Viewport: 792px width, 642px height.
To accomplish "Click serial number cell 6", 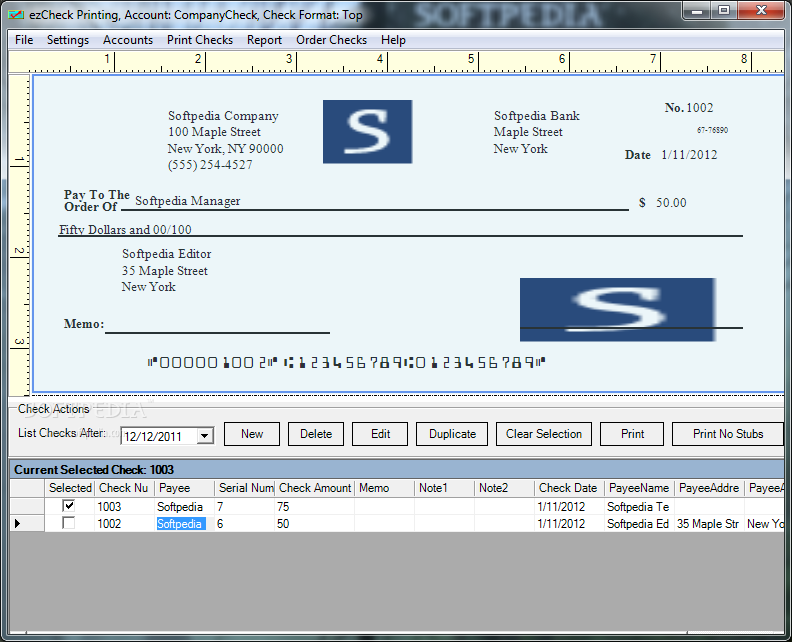I will coord(244,524).
